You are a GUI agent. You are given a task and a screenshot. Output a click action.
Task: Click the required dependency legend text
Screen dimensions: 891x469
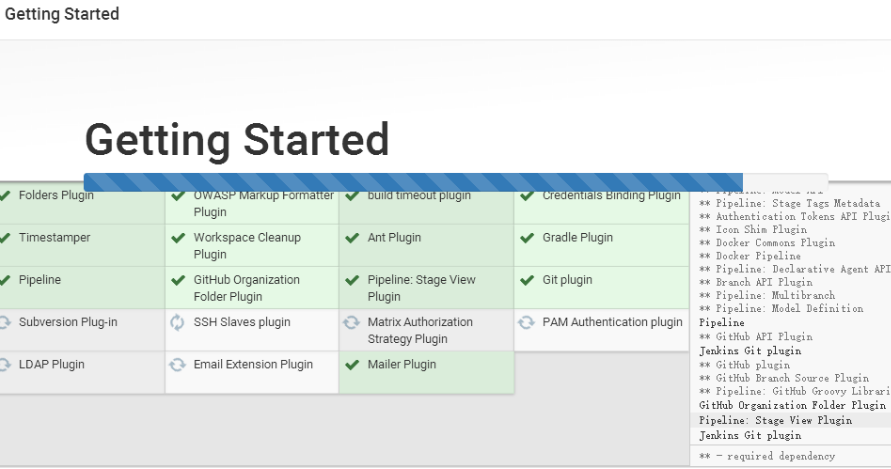[x=767, y=456]
